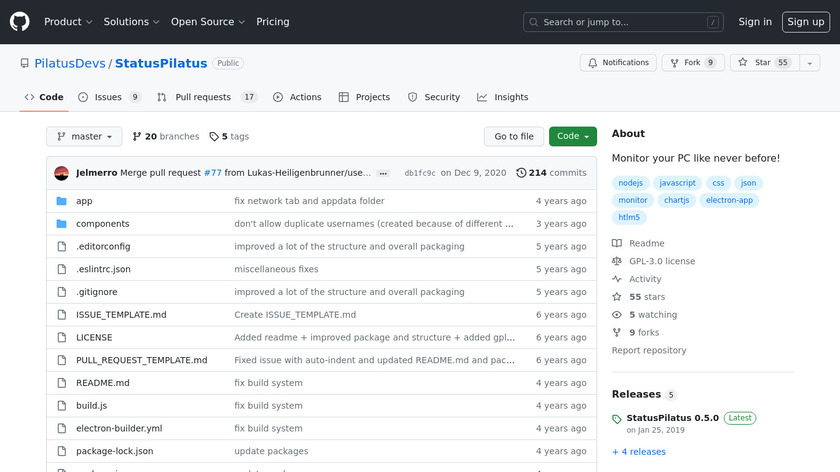Expand the master branch dropdown

[x=84, y=137]
